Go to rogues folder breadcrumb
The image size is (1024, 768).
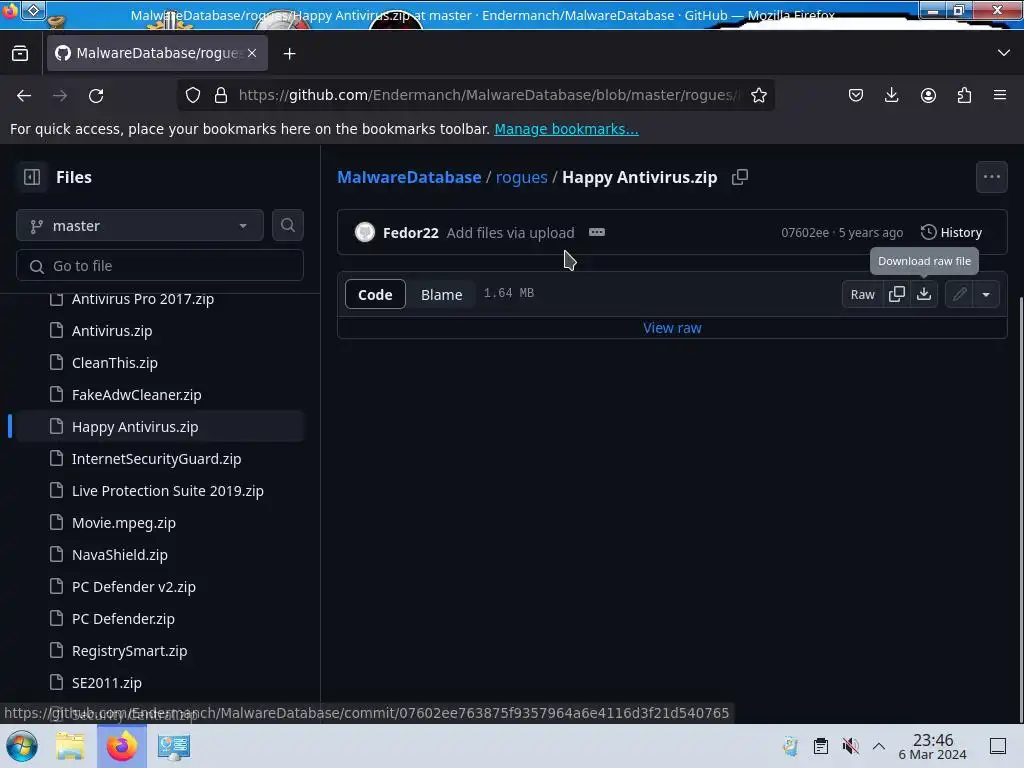pyautogui.click(x=521, y=177)
